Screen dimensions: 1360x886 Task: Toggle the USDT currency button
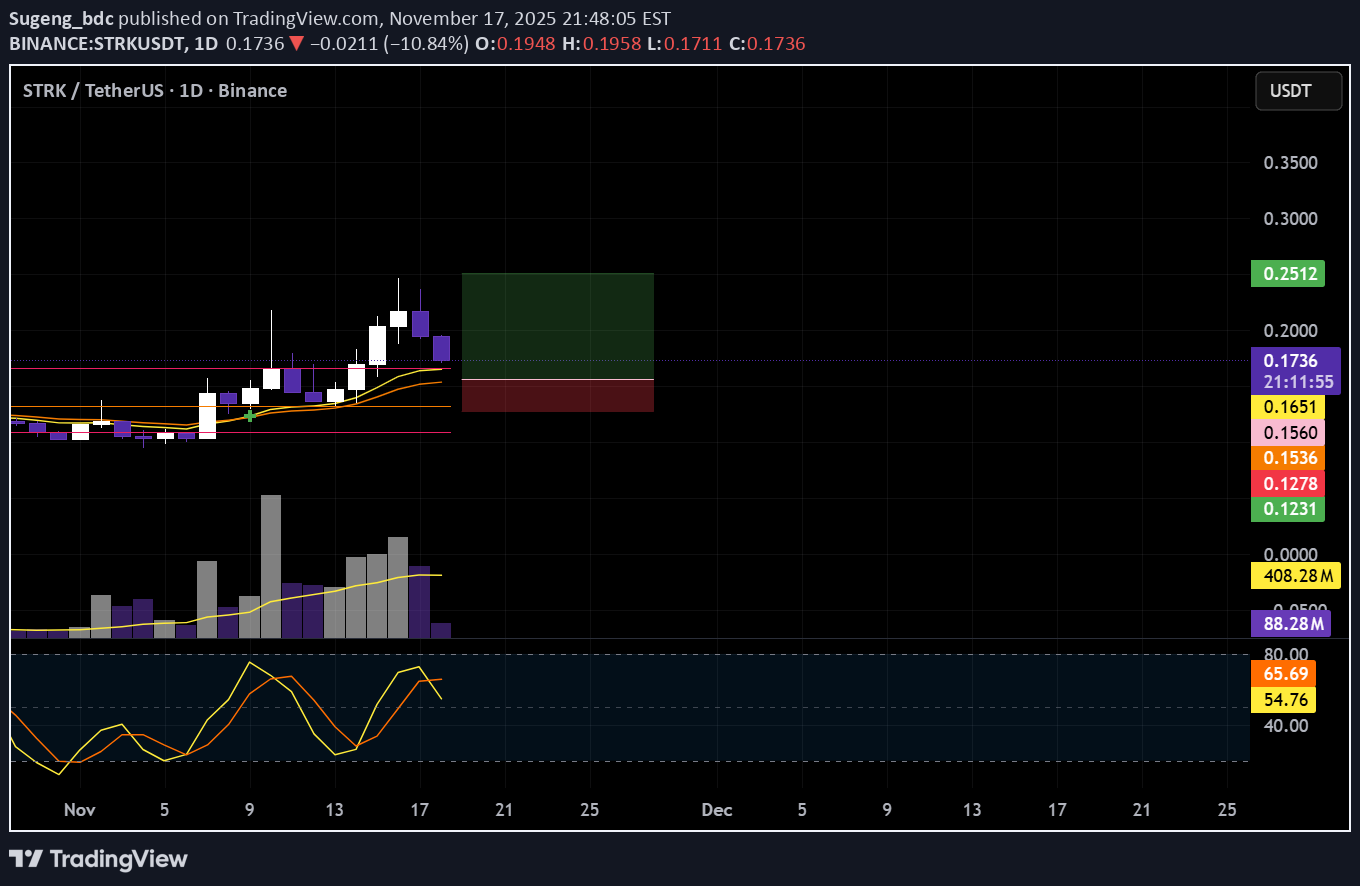pos(1298,90)
